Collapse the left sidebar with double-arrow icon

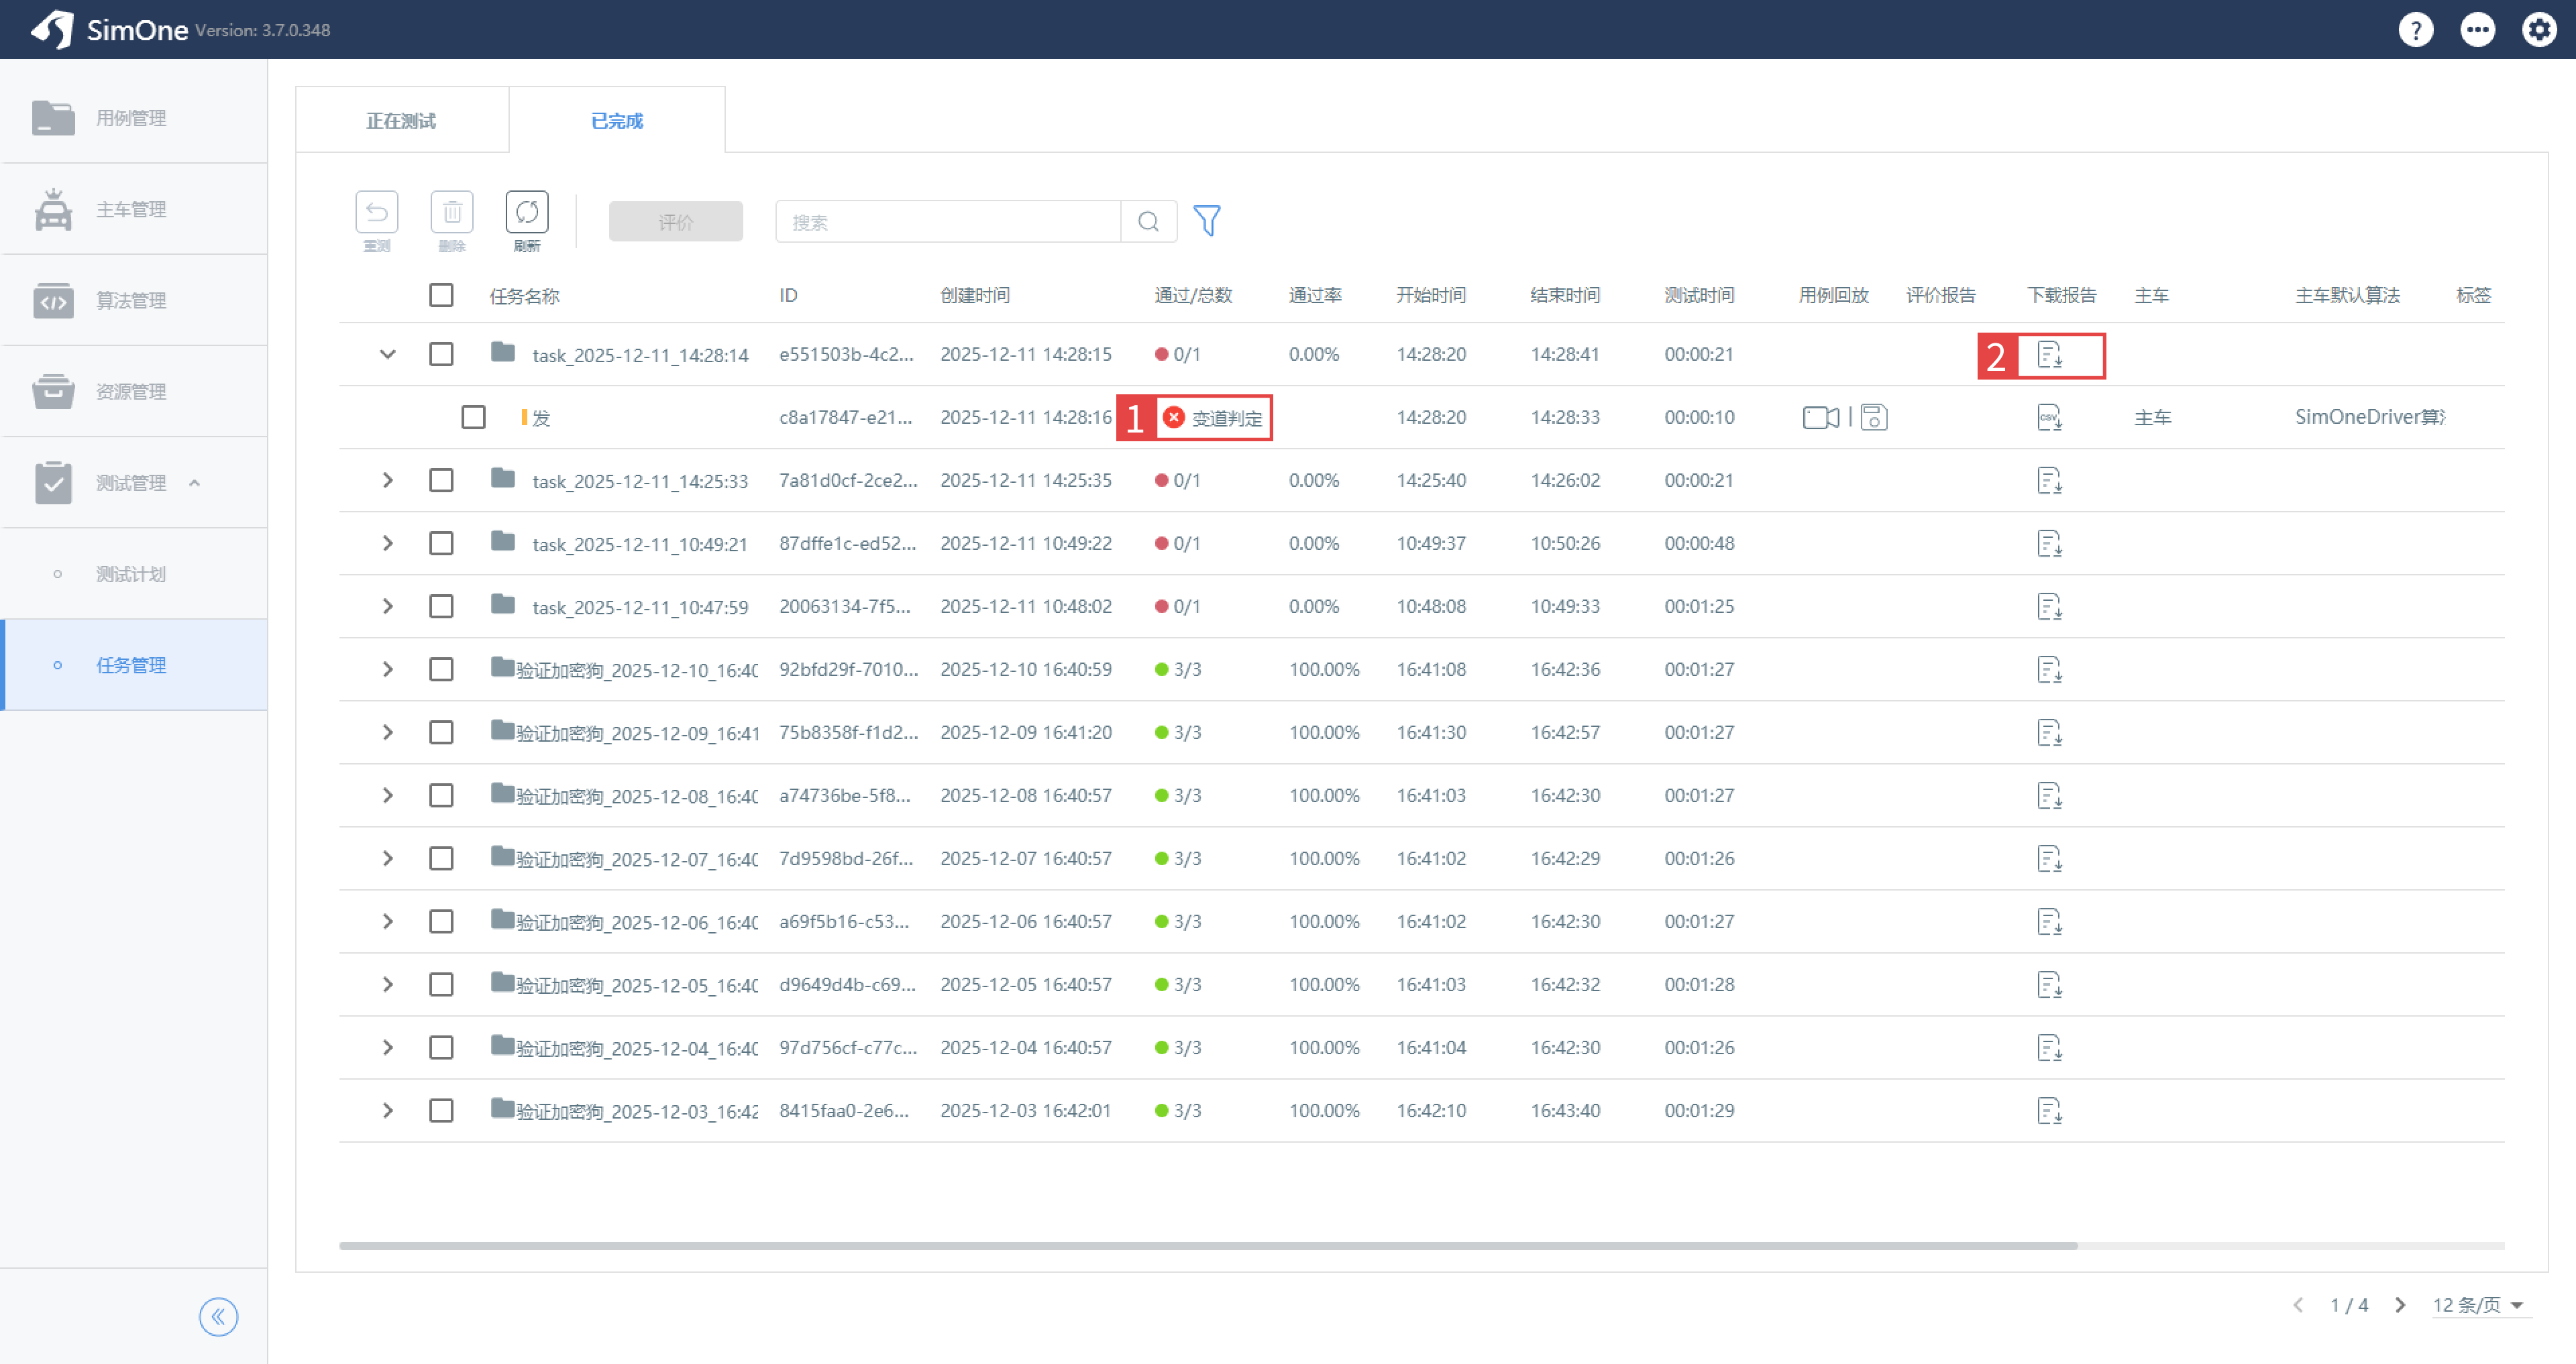[x=218, y=1317]
